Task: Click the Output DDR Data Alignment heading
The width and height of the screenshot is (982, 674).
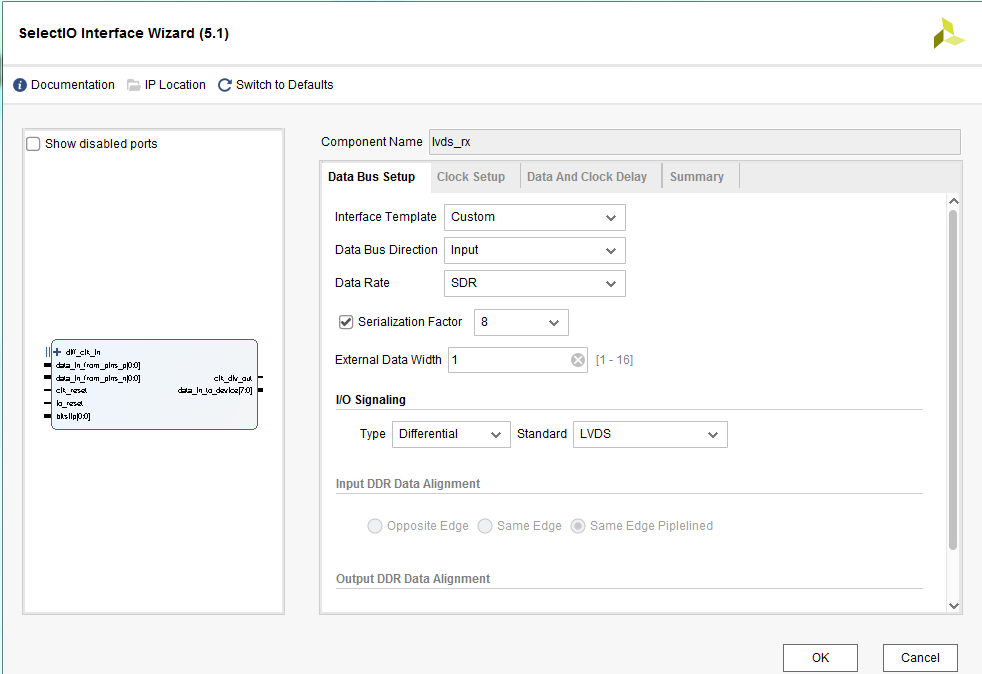Action: click(413, 579)
